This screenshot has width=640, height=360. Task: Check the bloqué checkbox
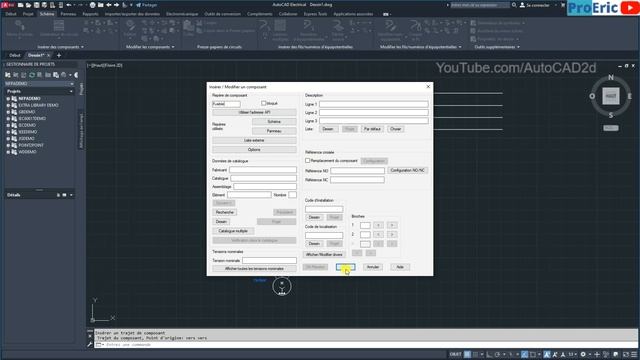click(263, 103)
